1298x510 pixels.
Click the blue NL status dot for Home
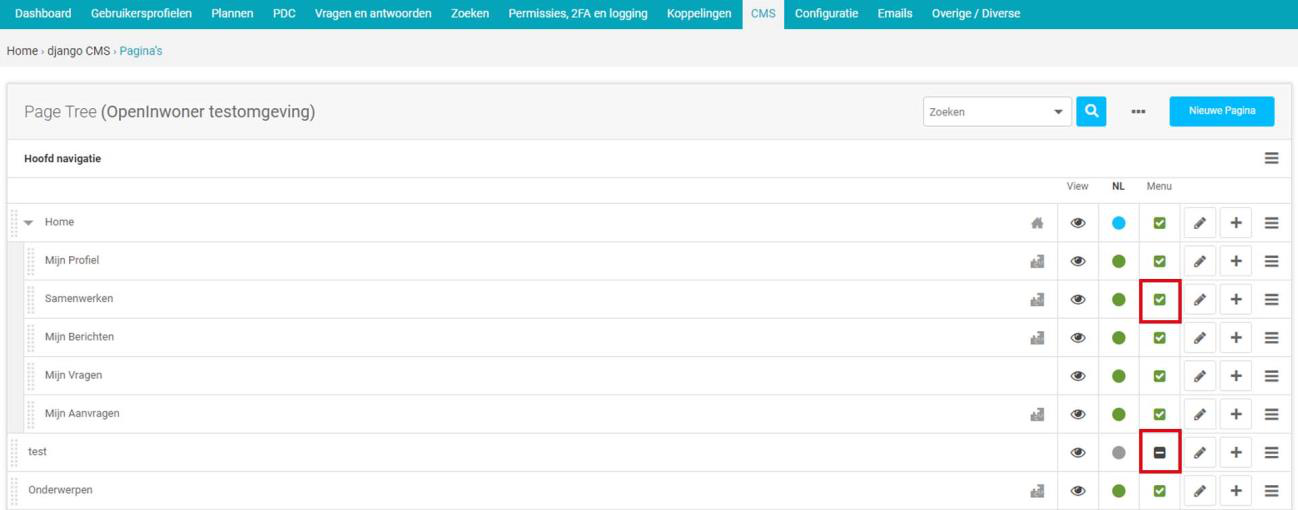pos(1118,223)
